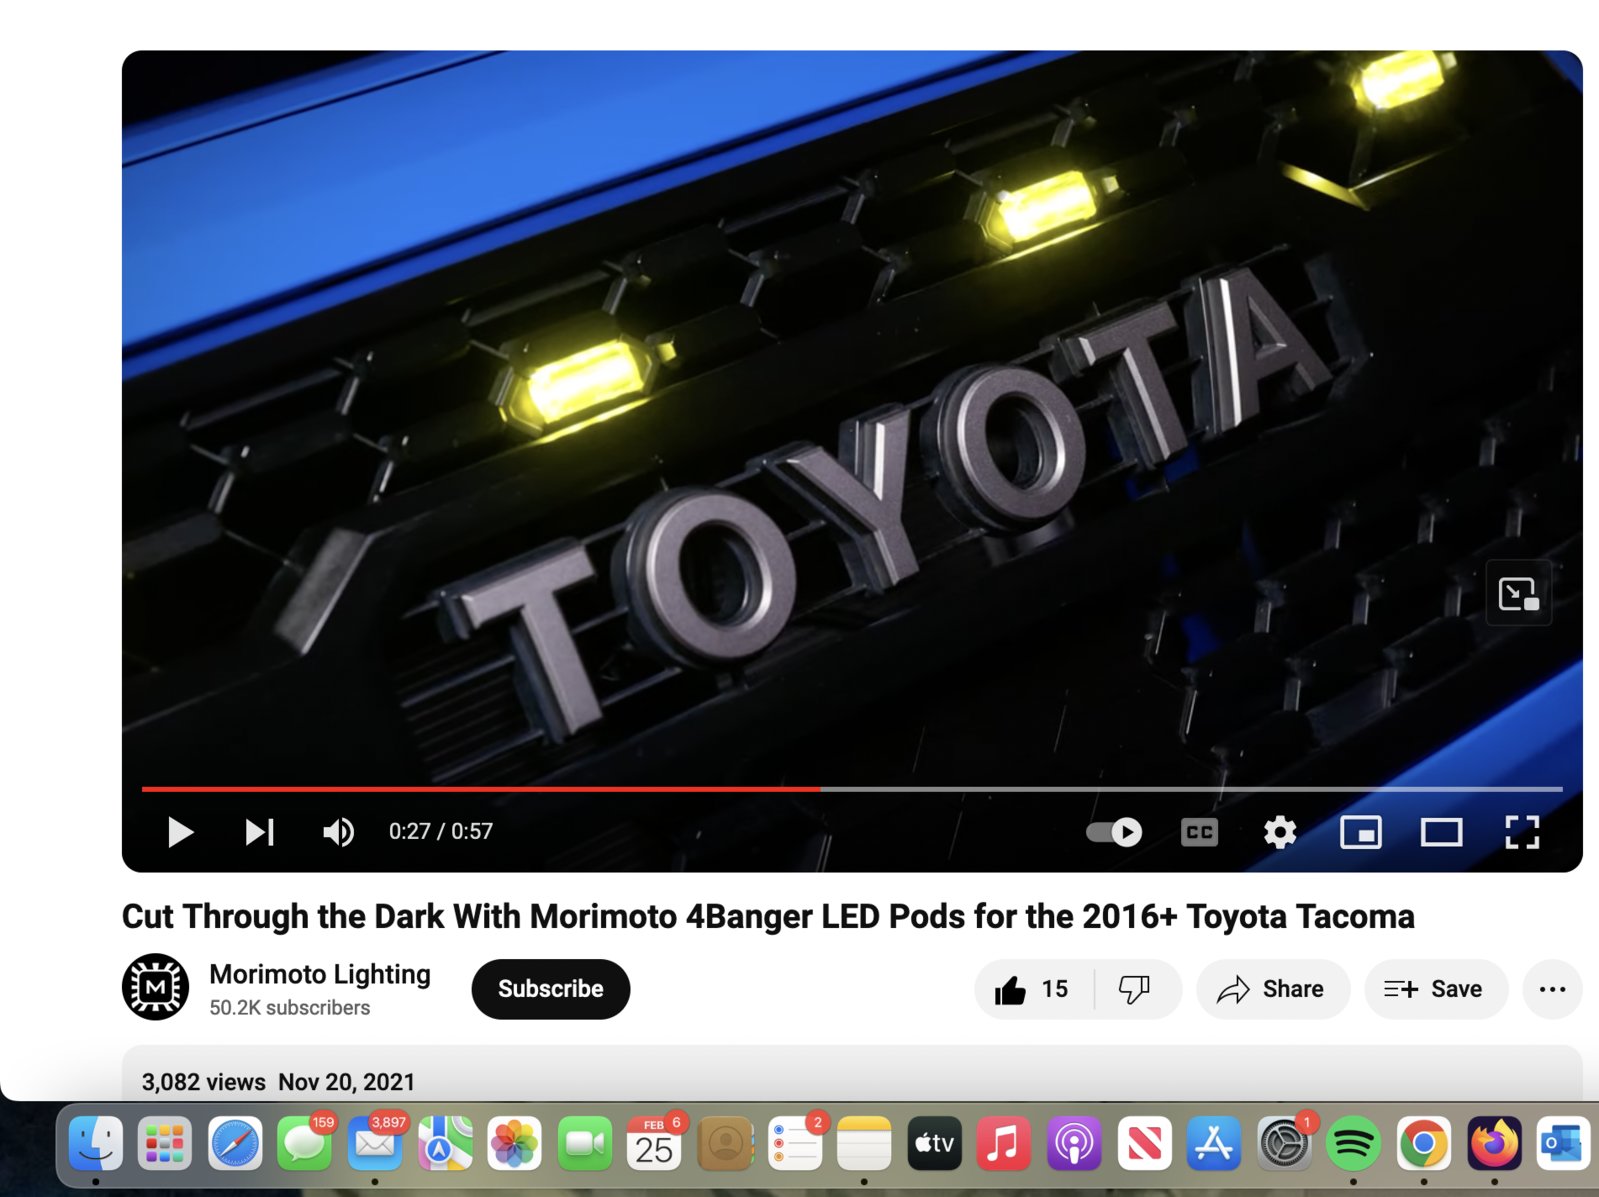Screen dimensions: 1599x1197
Task: Open Contacts in the dock
Action: (724, 1143)
